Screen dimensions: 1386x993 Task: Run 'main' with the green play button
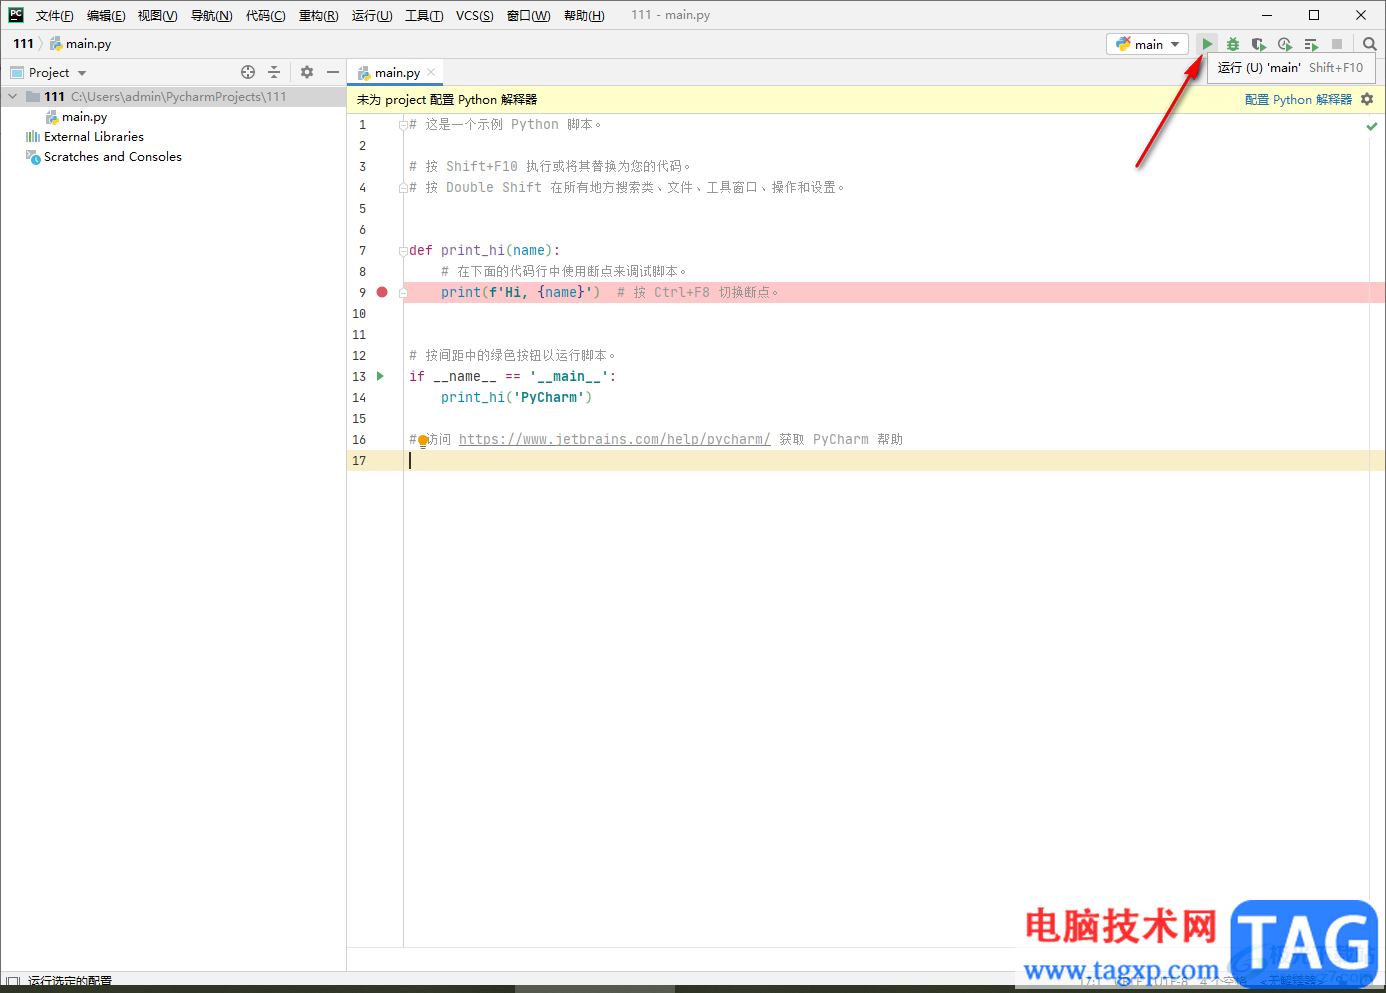[x=1207, y=44]
